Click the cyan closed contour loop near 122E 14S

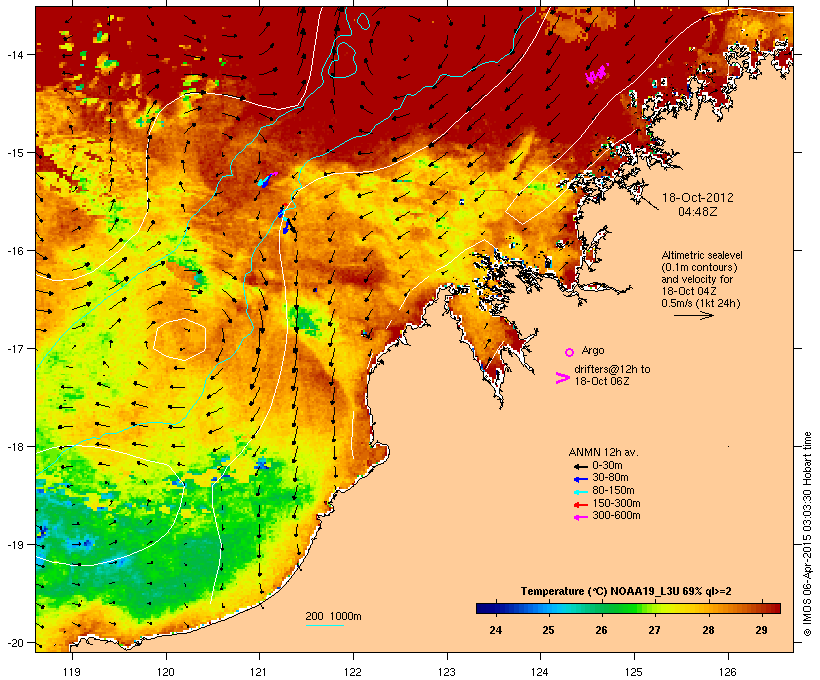click(343, 60)
